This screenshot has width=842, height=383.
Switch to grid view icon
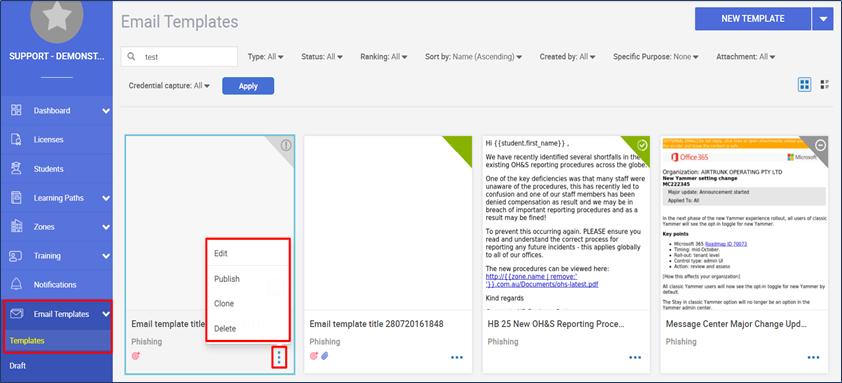(804, 84)
